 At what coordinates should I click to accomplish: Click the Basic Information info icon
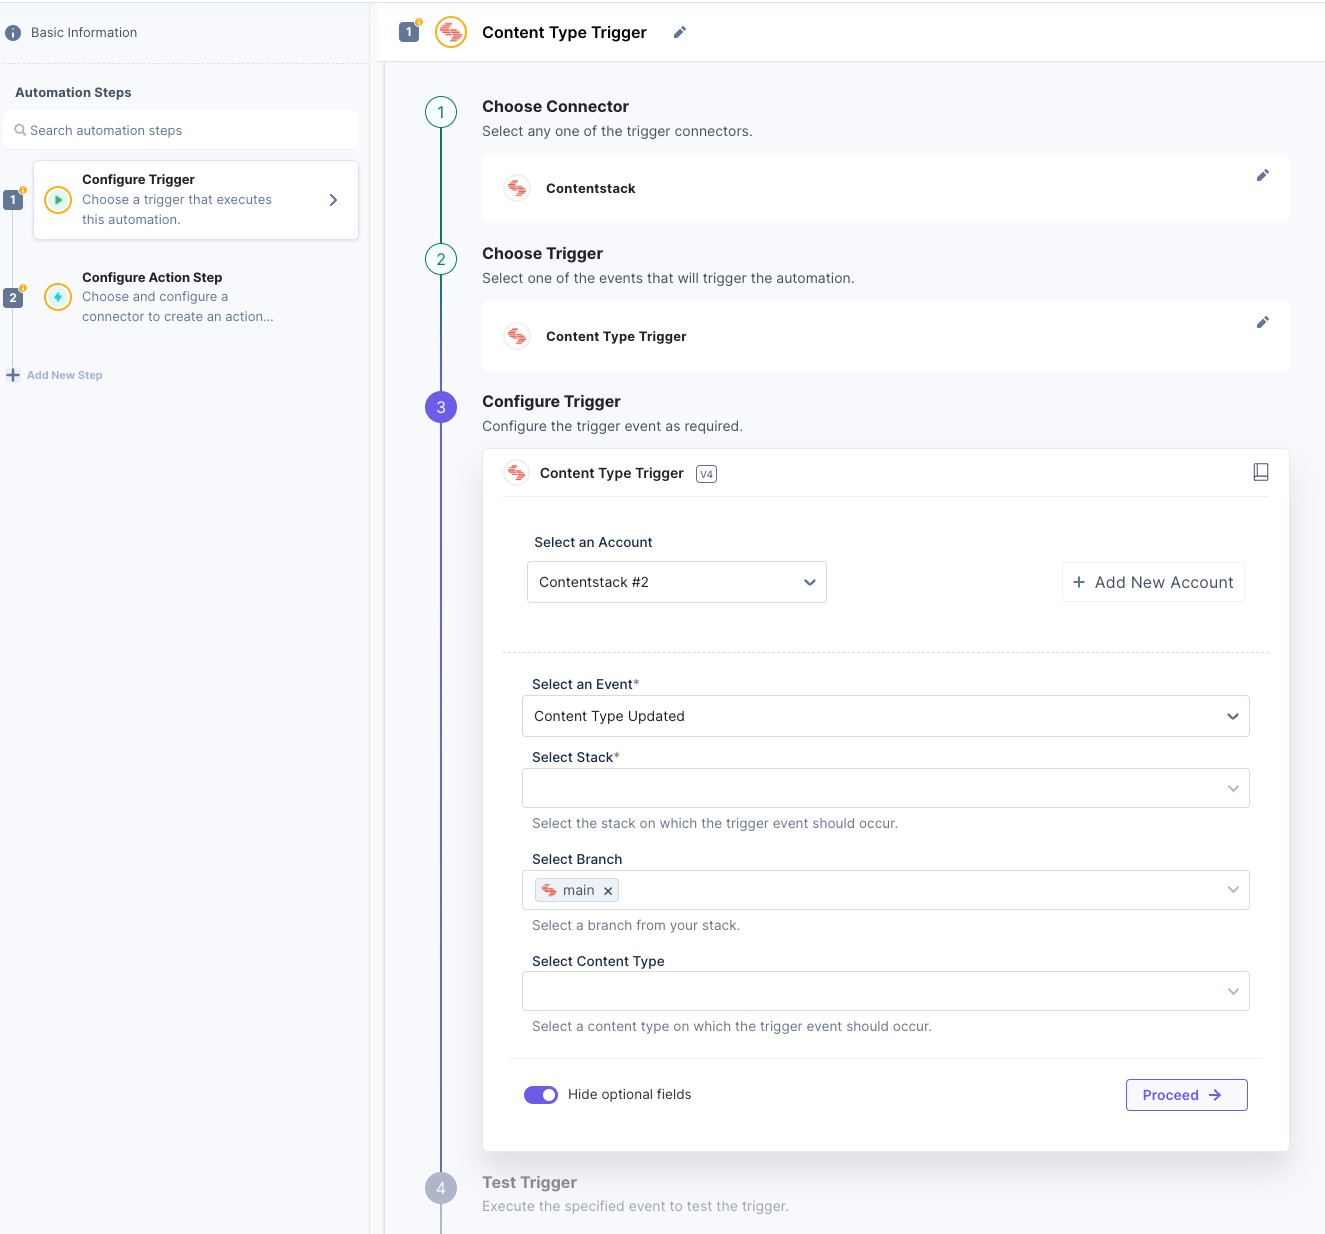point(13,33)
